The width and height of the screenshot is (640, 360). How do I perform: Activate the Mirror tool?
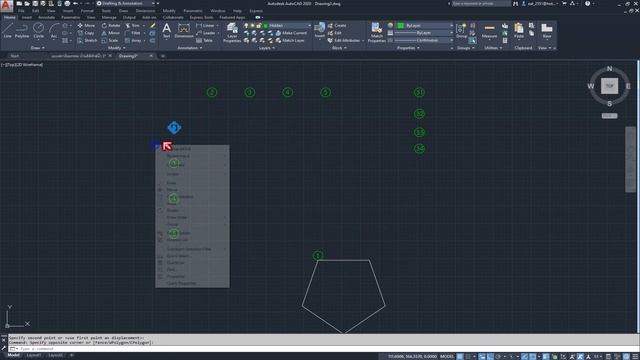pos(111,33)
